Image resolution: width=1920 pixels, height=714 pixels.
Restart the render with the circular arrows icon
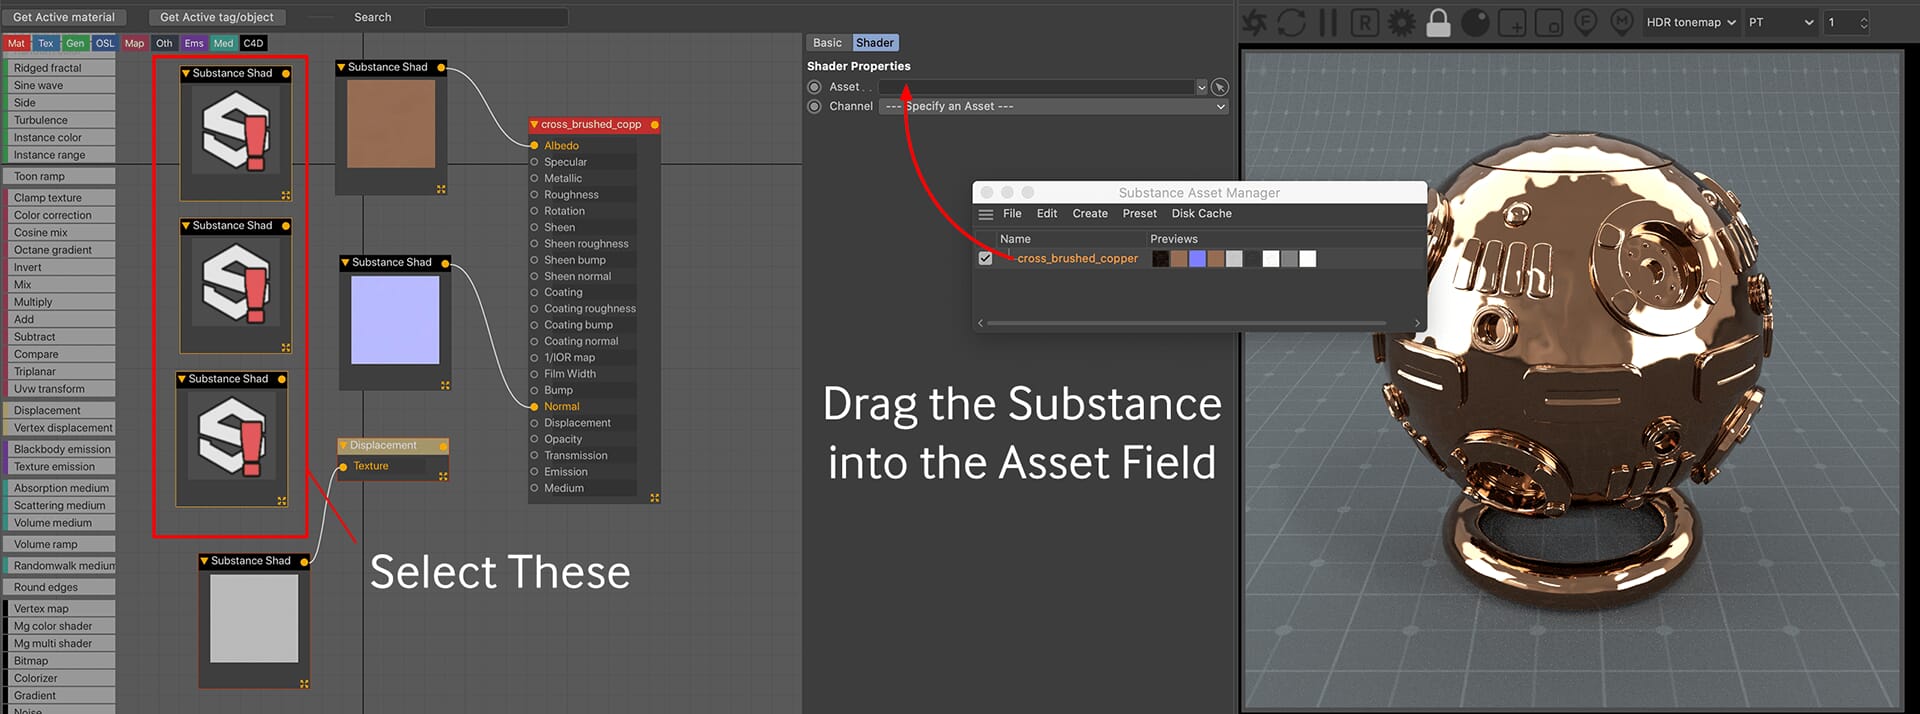click(x=1291, y=22)
